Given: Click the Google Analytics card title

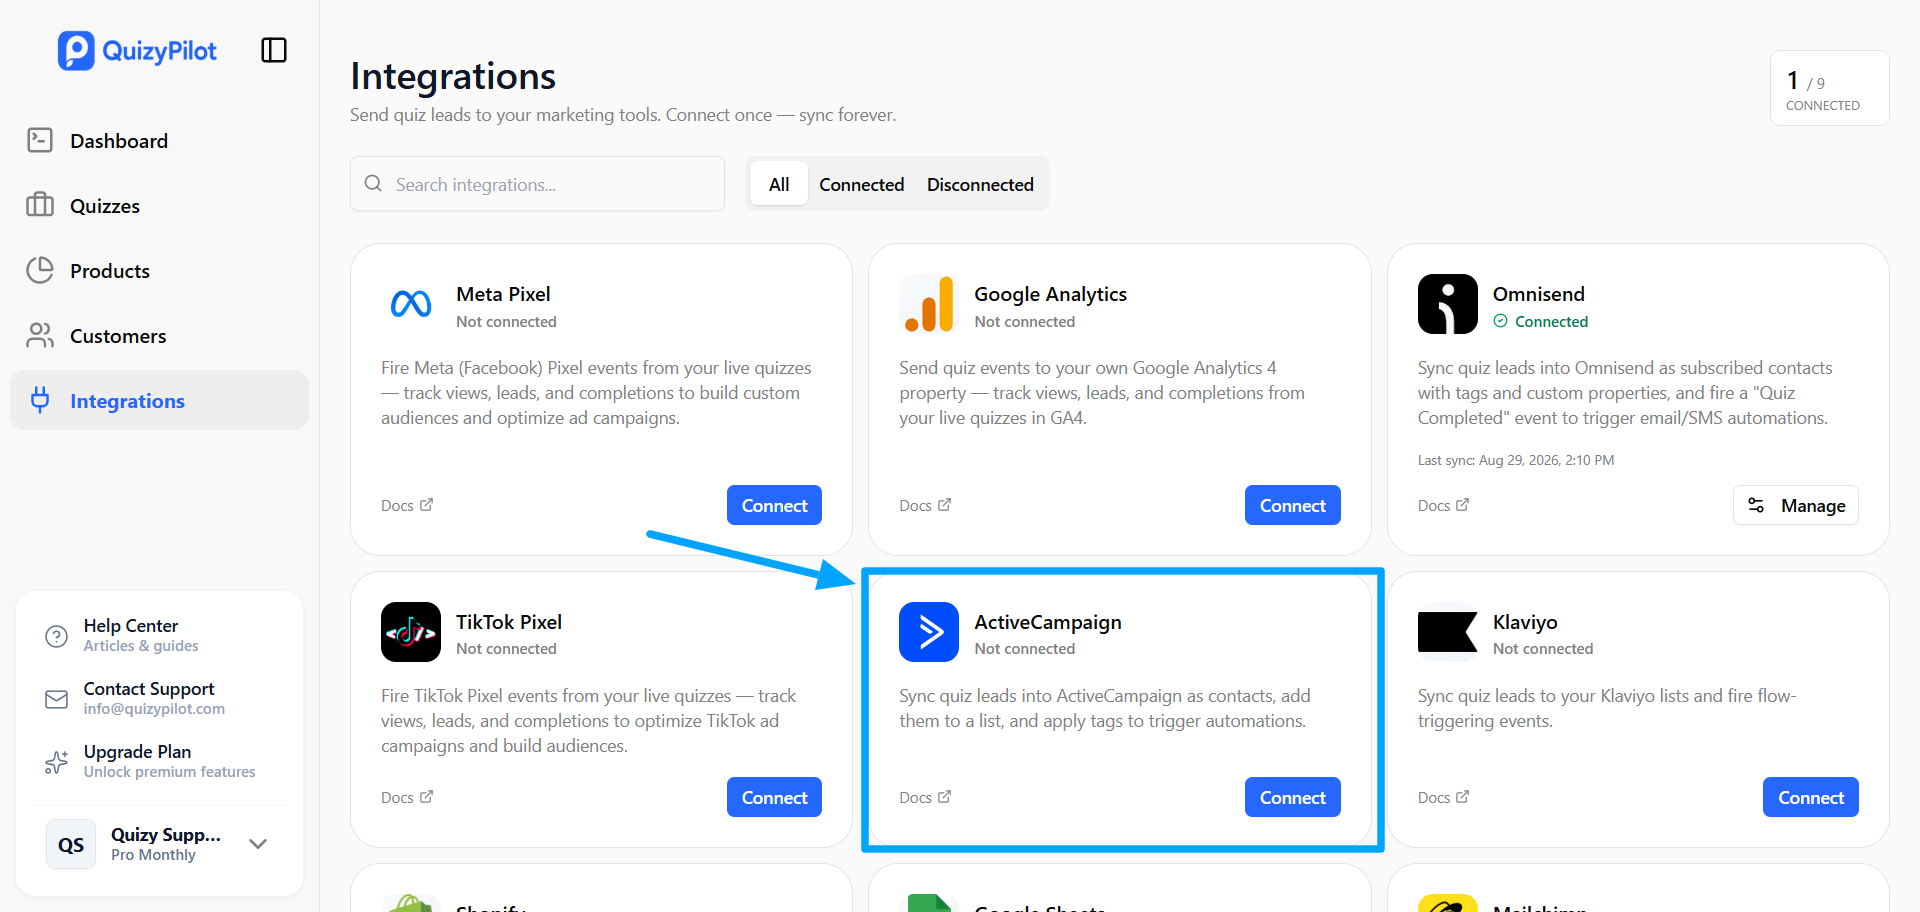Looking at the screenshot, I should (1050, 294).
